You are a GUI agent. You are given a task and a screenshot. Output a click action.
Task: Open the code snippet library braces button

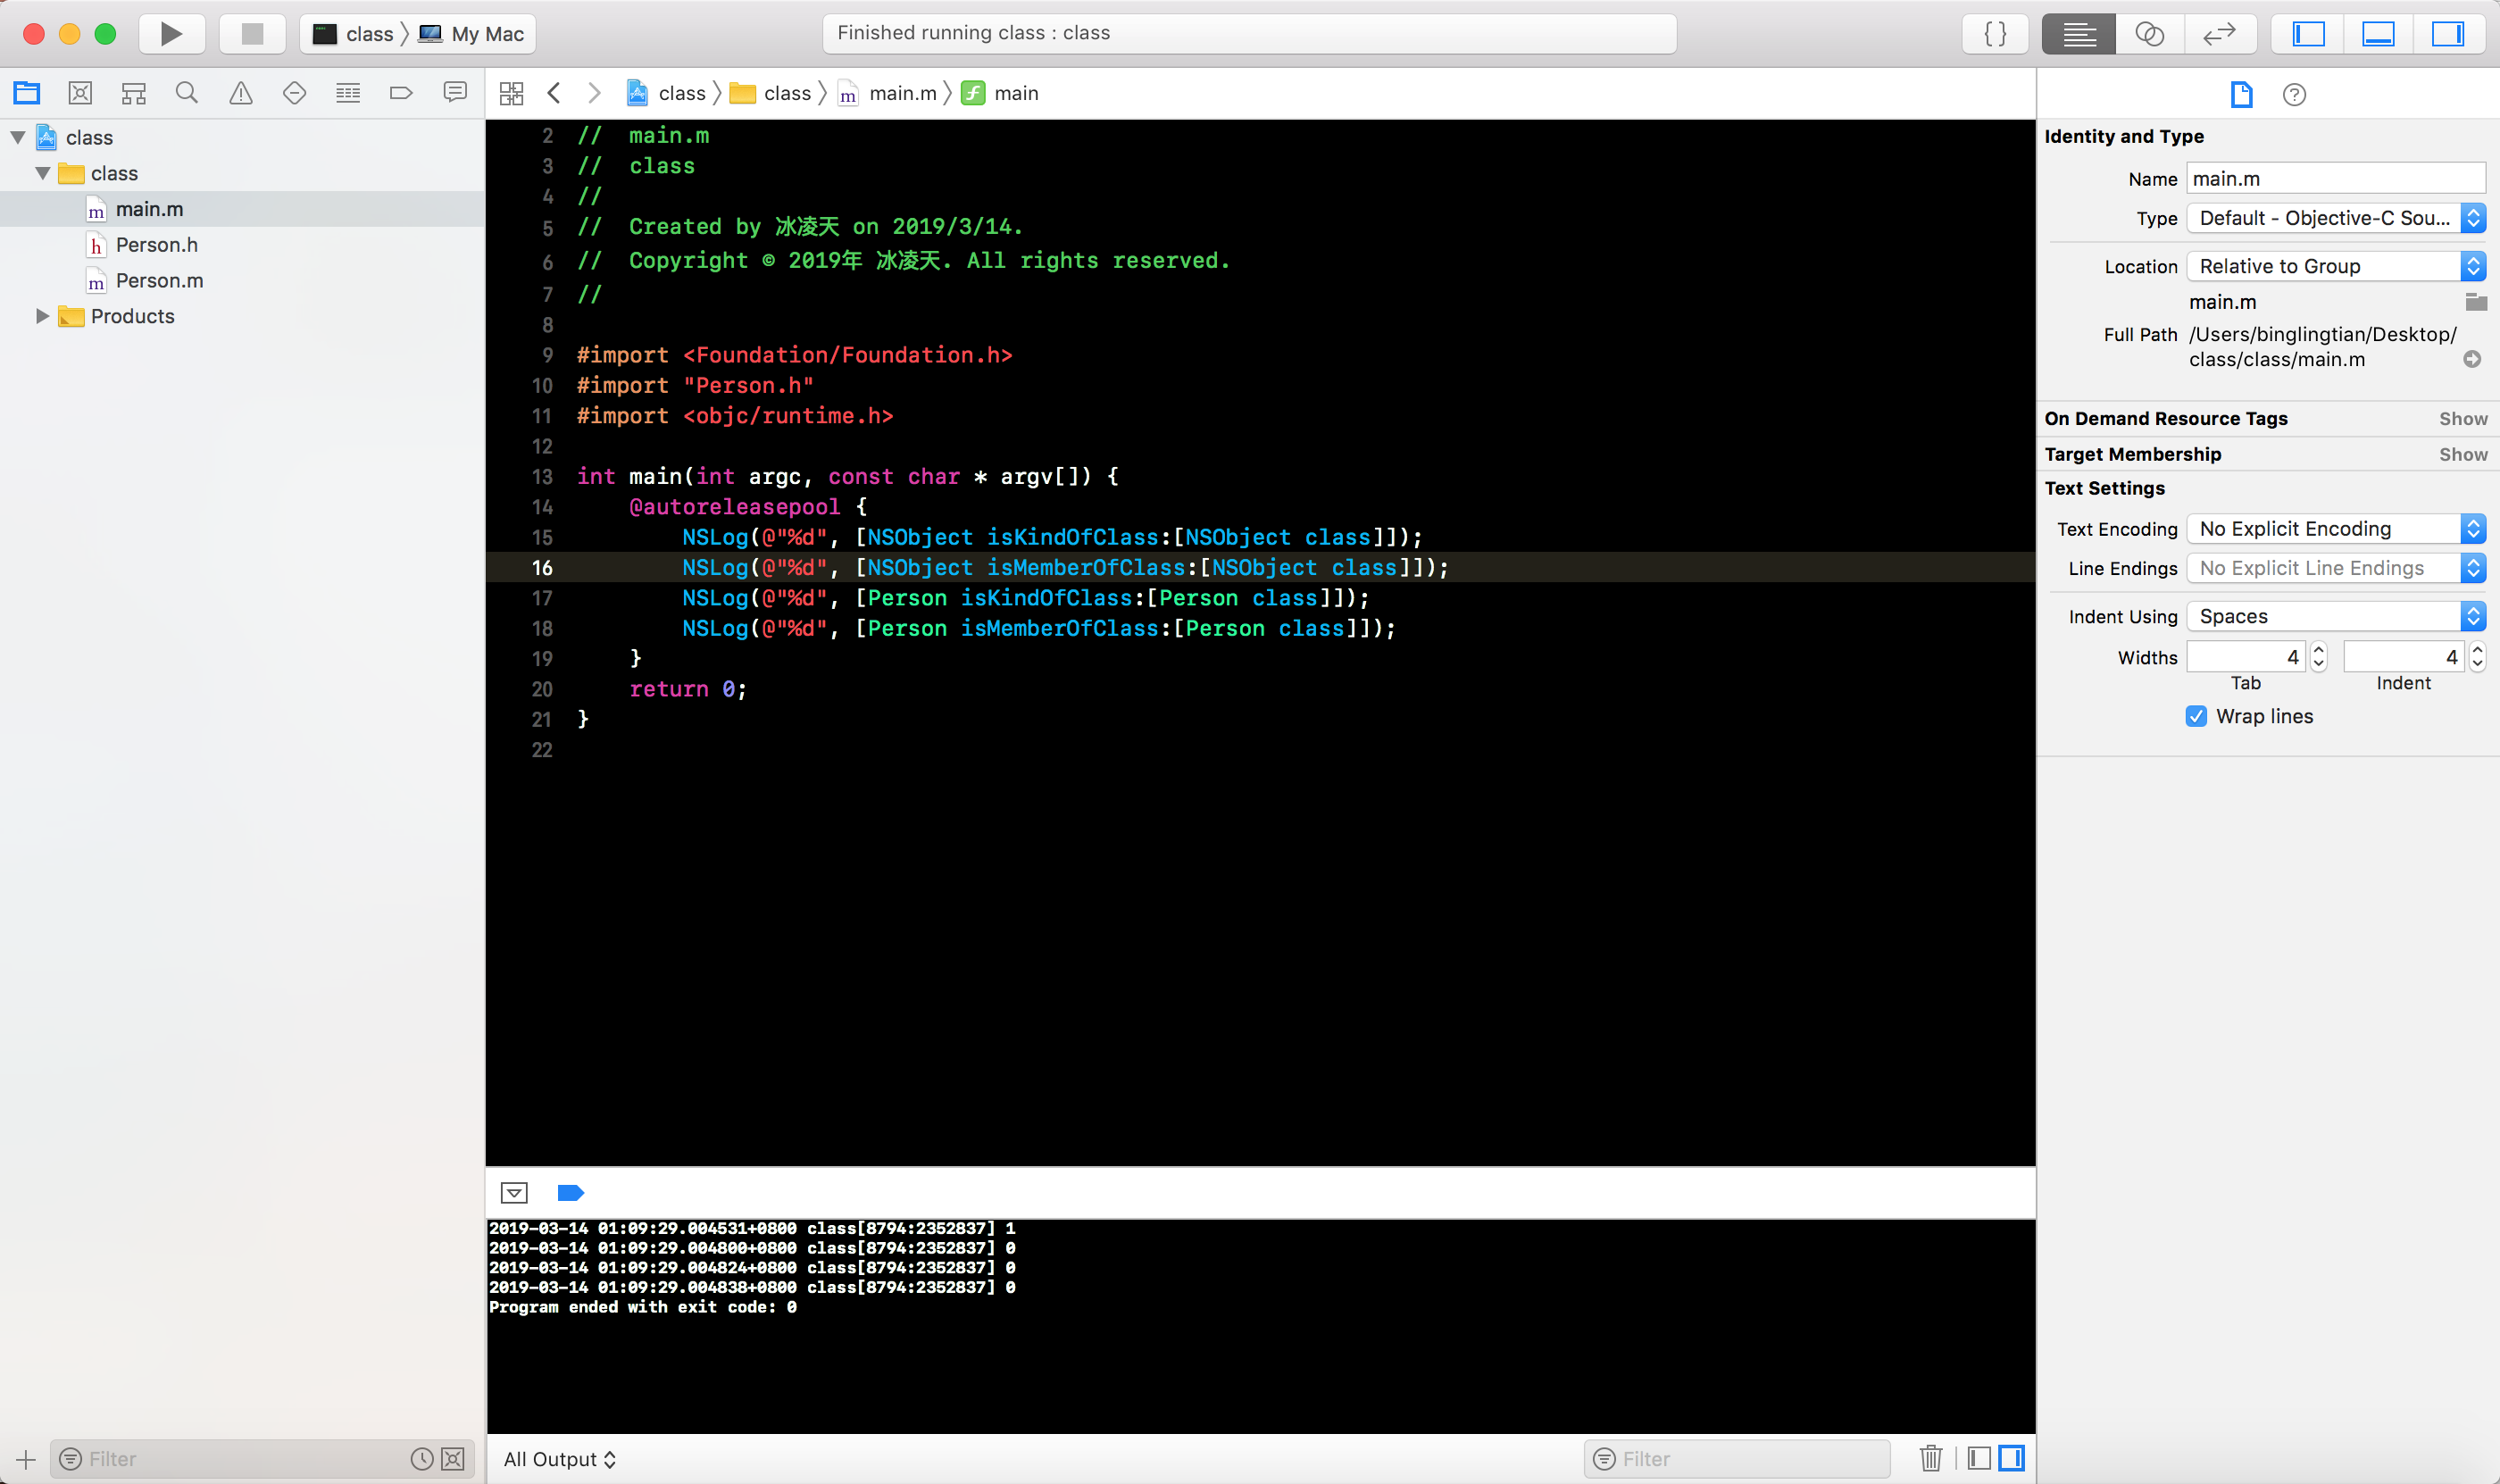tap(1995, 33)
